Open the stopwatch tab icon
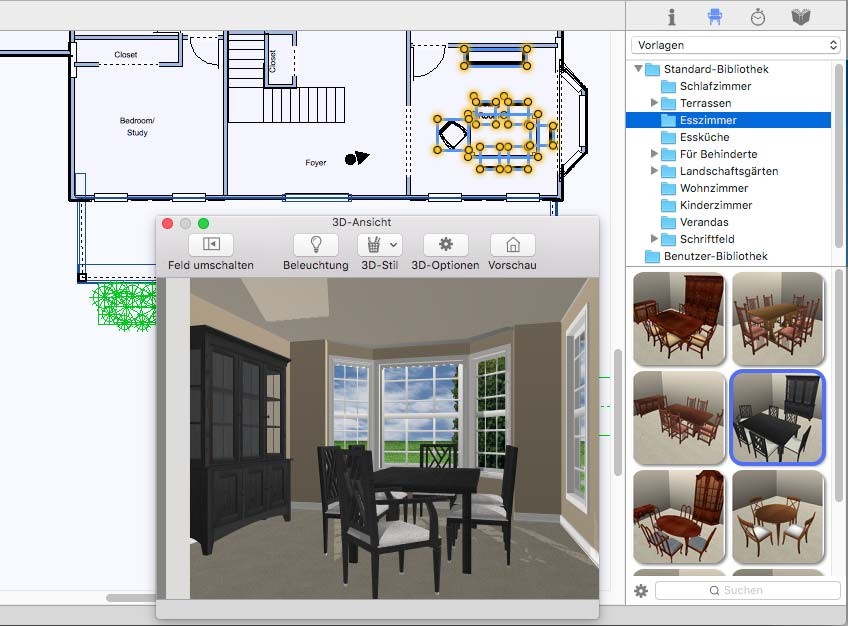 point(758,17)
